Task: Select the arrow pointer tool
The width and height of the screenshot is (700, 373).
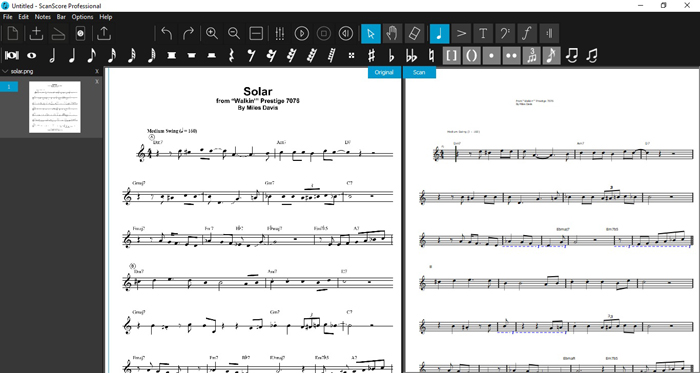Action: pos(371,33)
